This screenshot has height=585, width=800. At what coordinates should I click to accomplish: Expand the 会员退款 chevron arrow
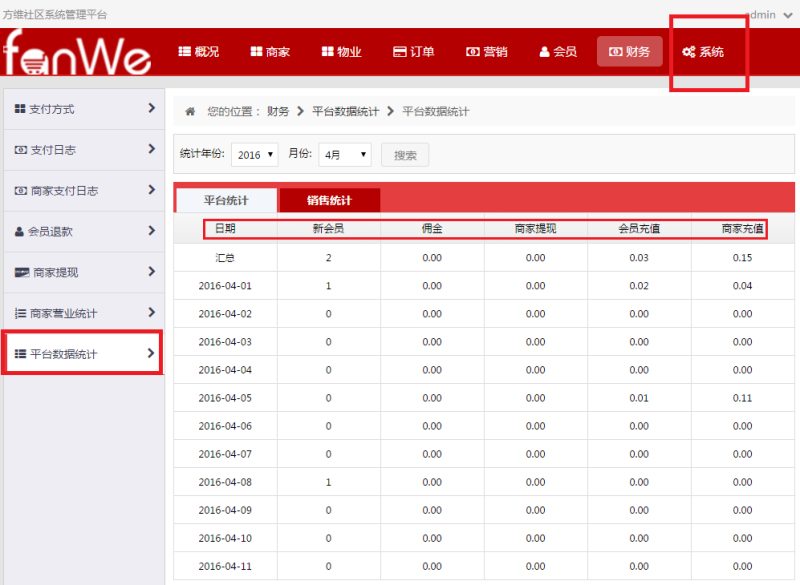coord(151,231)
